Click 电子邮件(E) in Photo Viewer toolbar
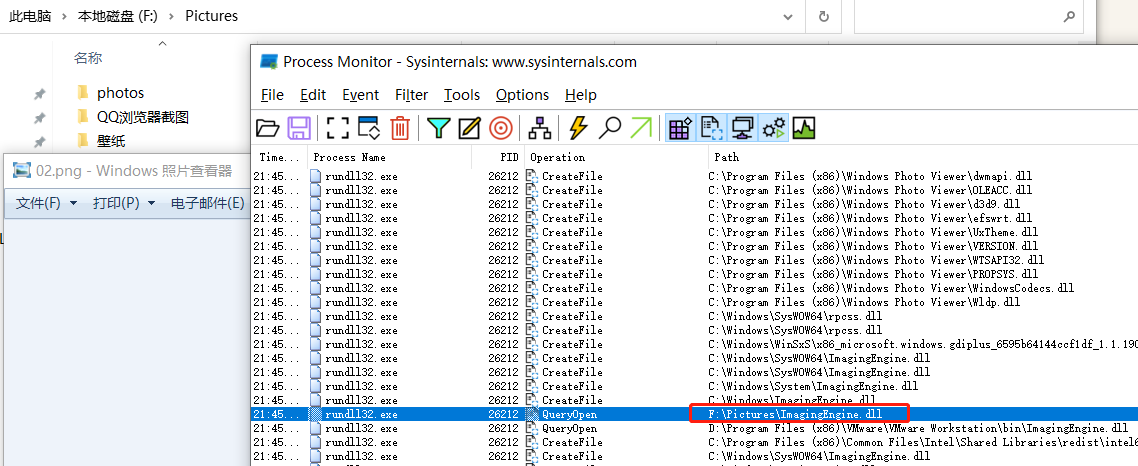 208,203
